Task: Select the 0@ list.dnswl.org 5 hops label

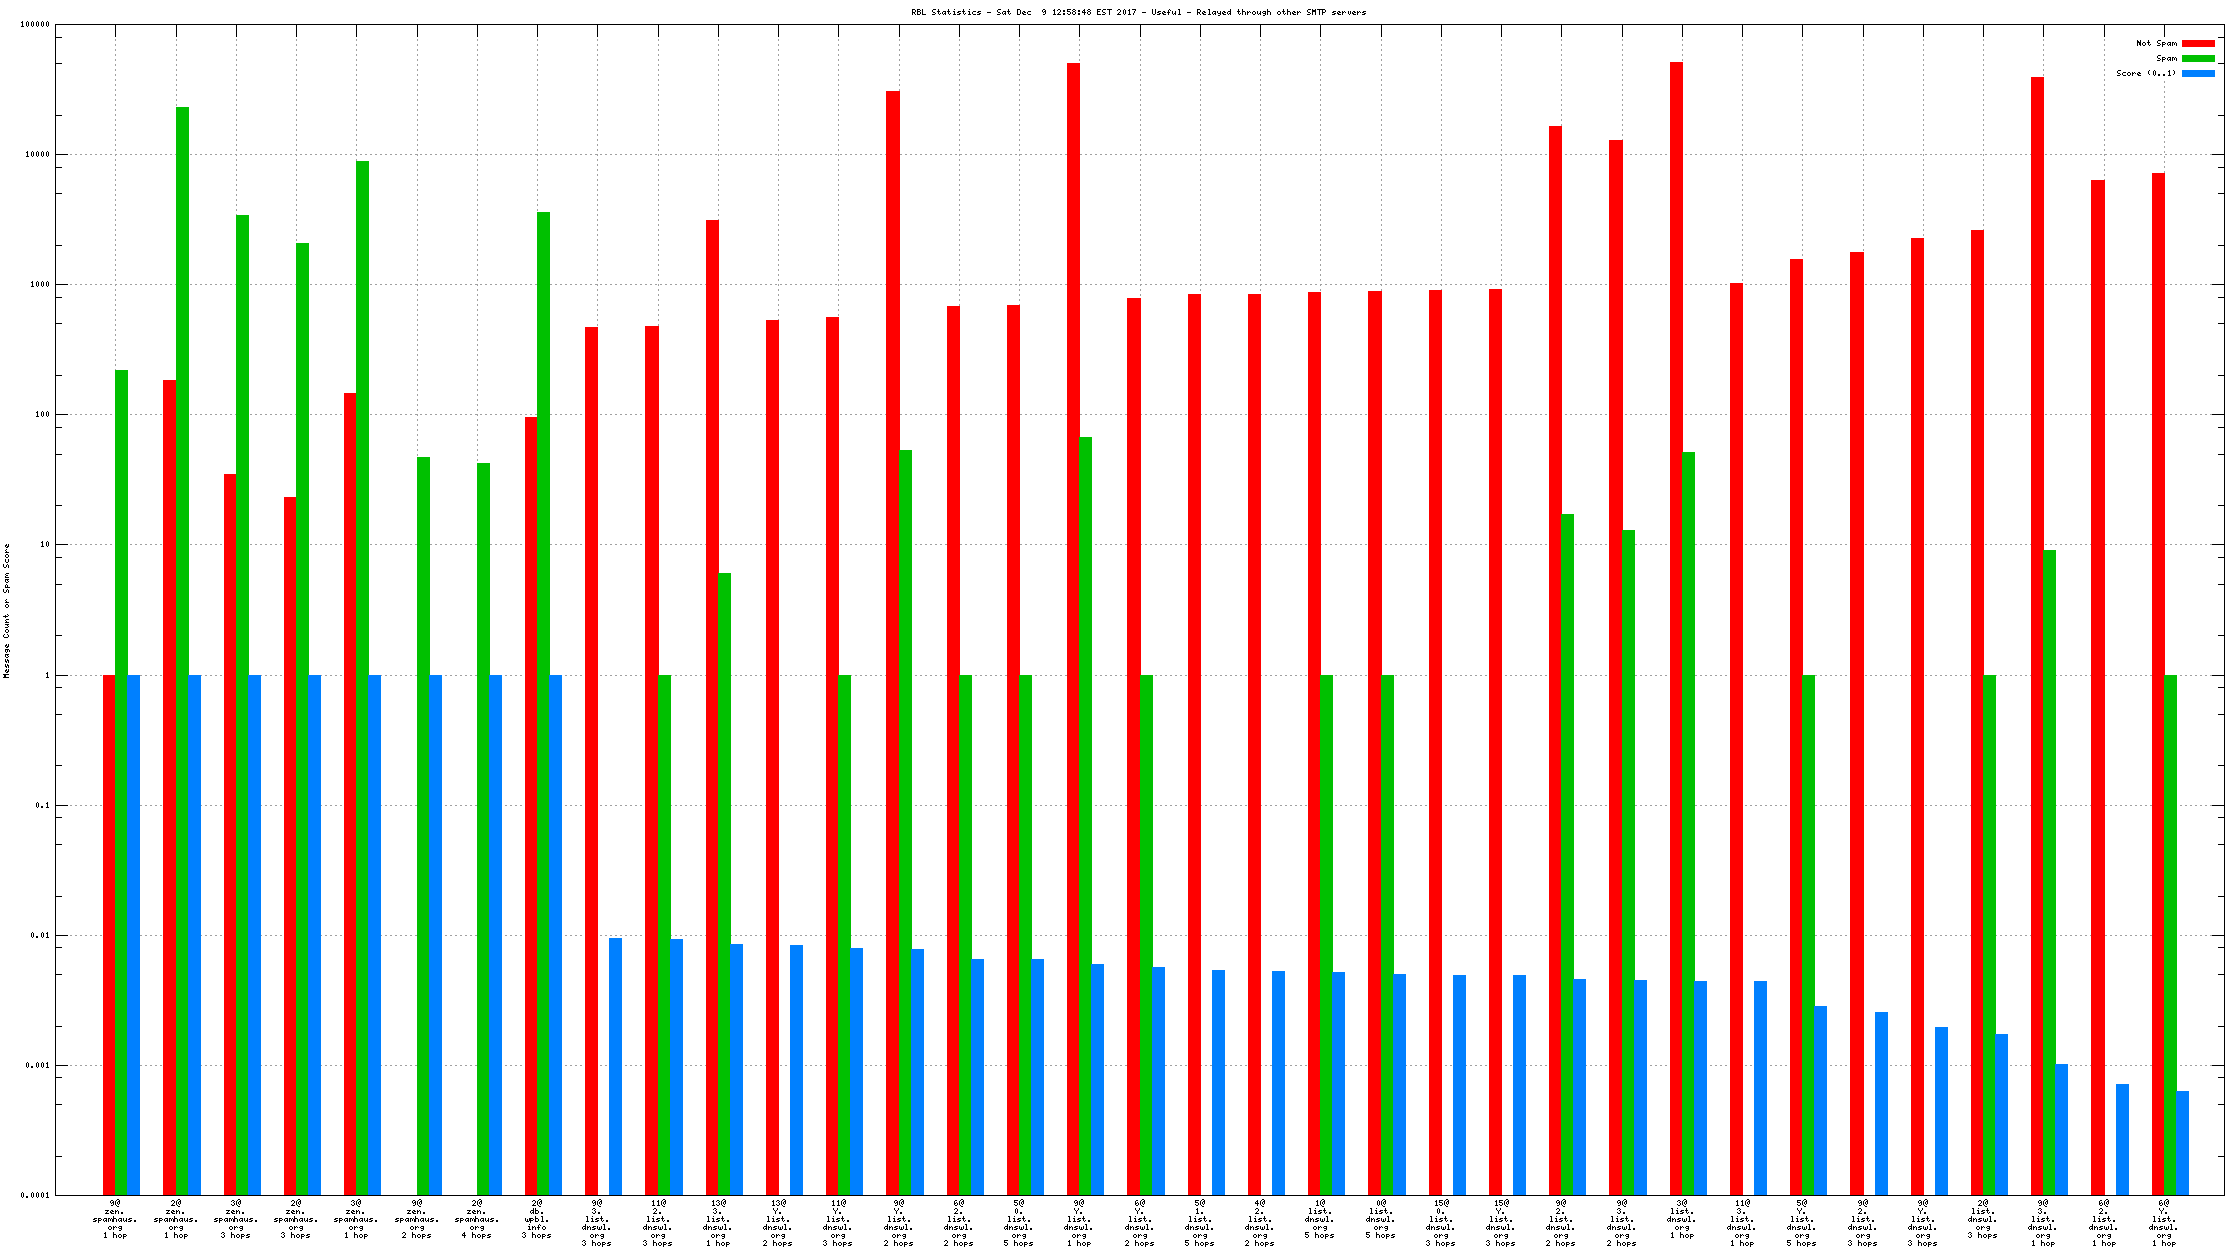Action: click(1381, 1219)
